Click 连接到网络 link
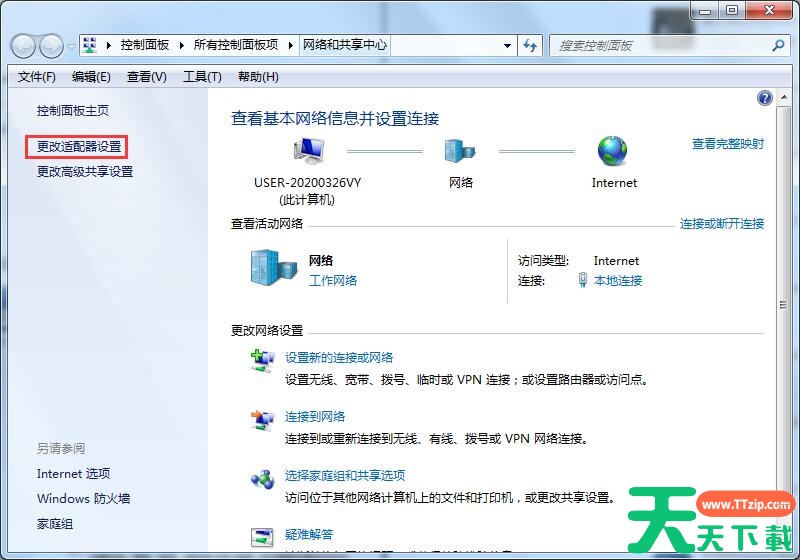The image size is (800, 560). [x=315, y=417]
